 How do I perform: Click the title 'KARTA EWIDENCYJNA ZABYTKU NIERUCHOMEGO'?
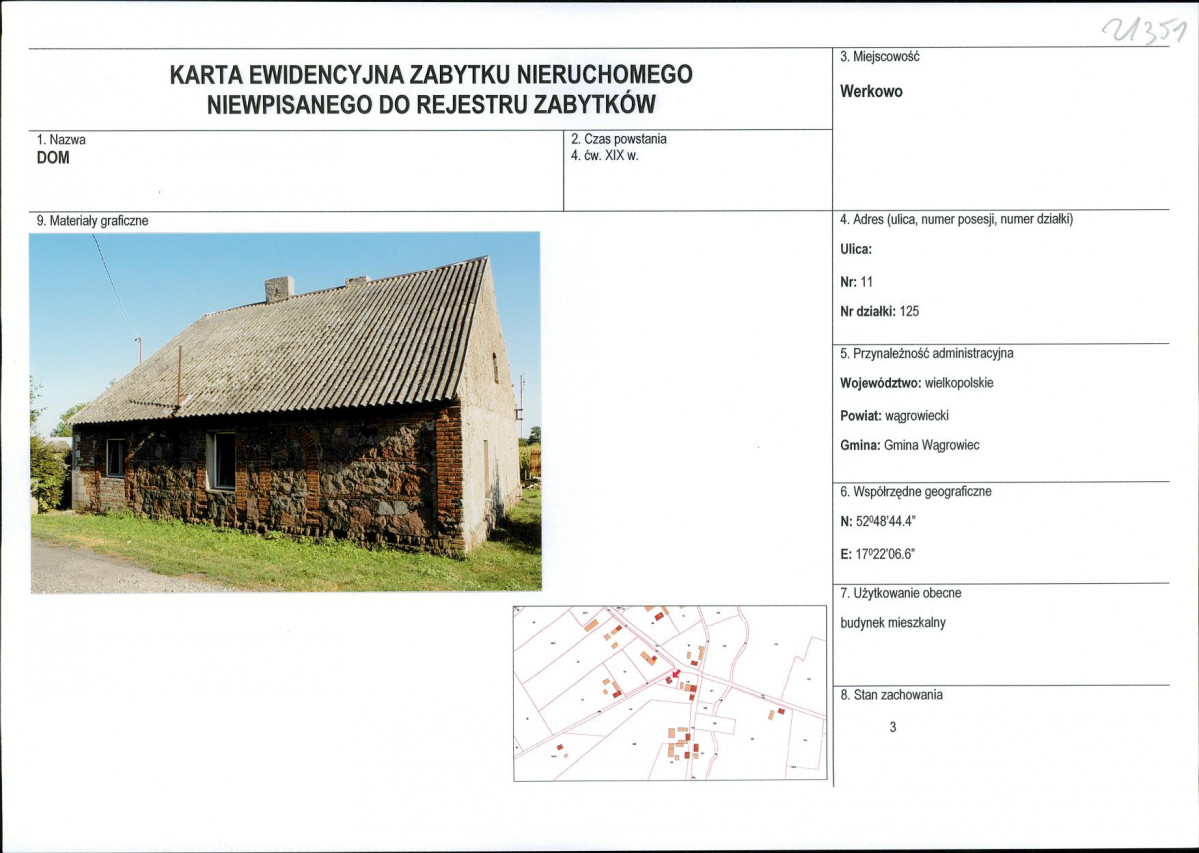[431, 75]
